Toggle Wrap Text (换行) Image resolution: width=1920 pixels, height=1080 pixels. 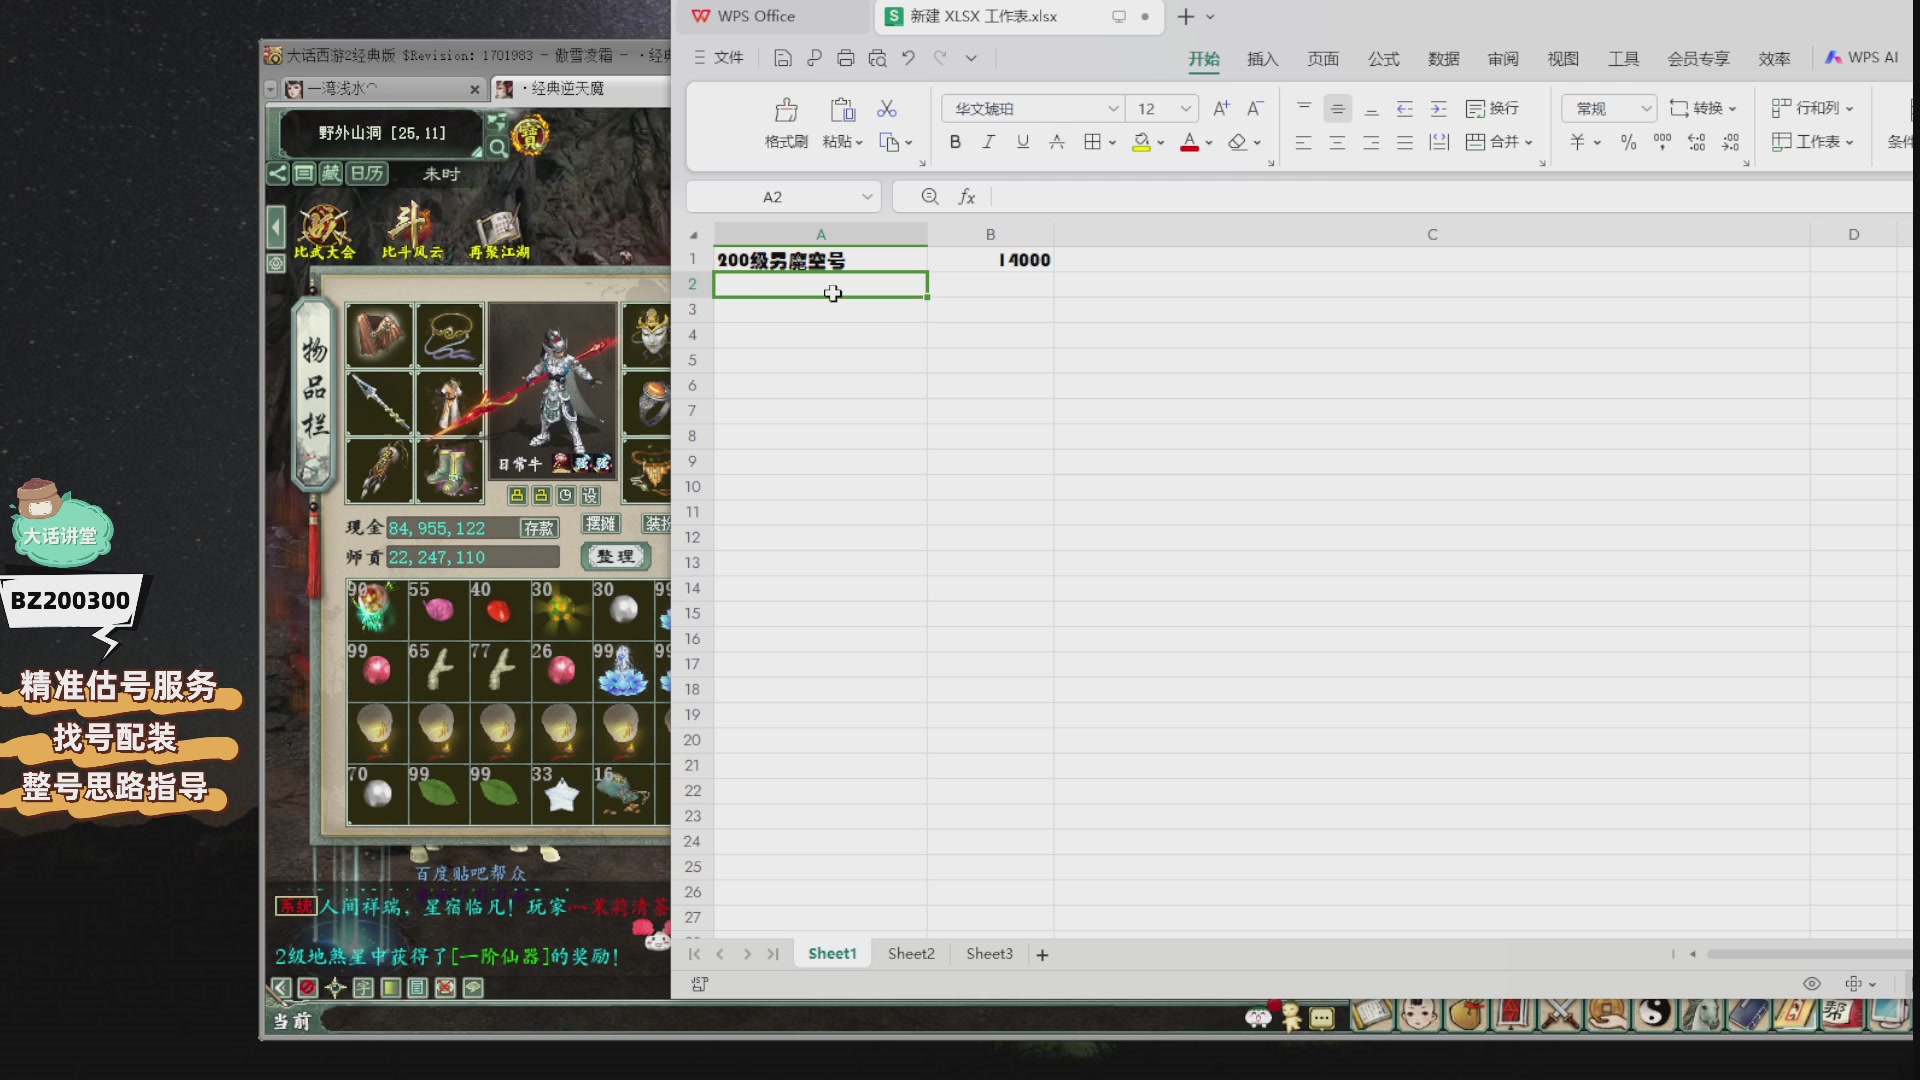(x=1491, y=108)
